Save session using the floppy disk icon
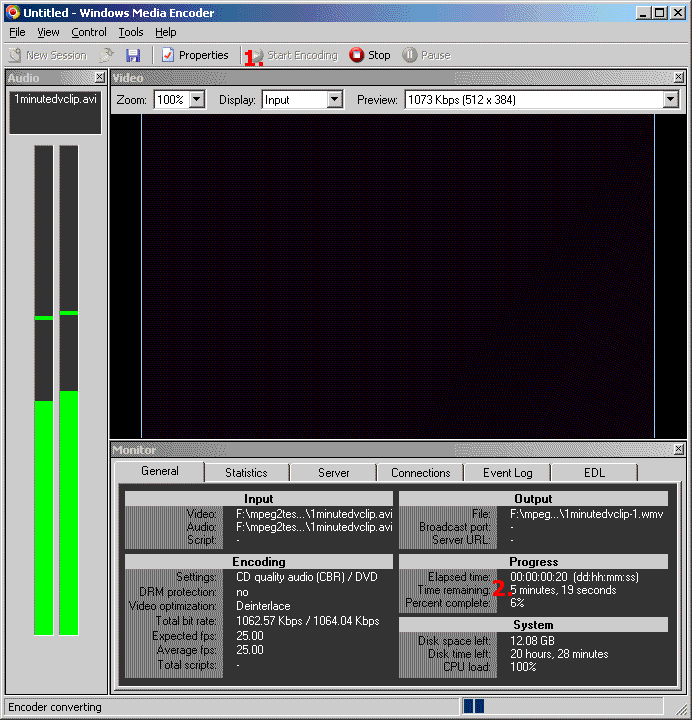692x720 pixels. pos(133,55)
